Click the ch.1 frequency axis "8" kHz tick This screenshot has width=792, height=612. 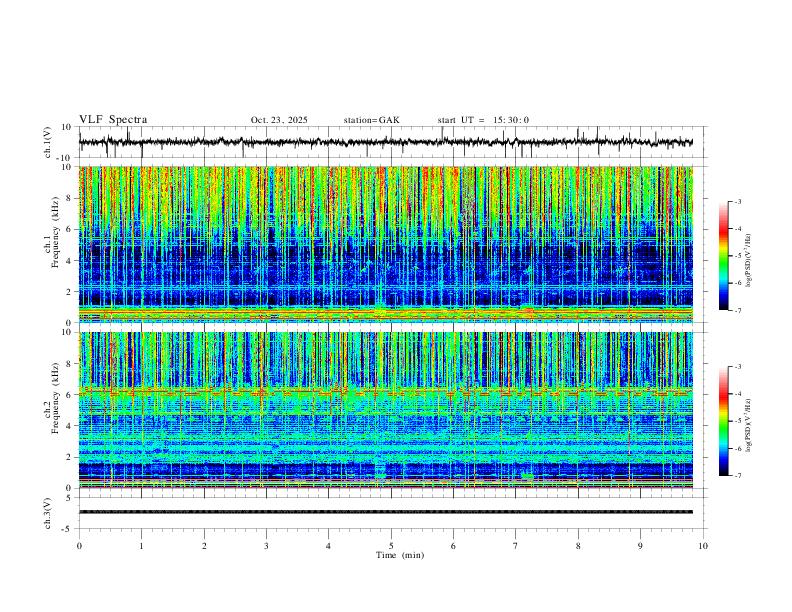70,198
